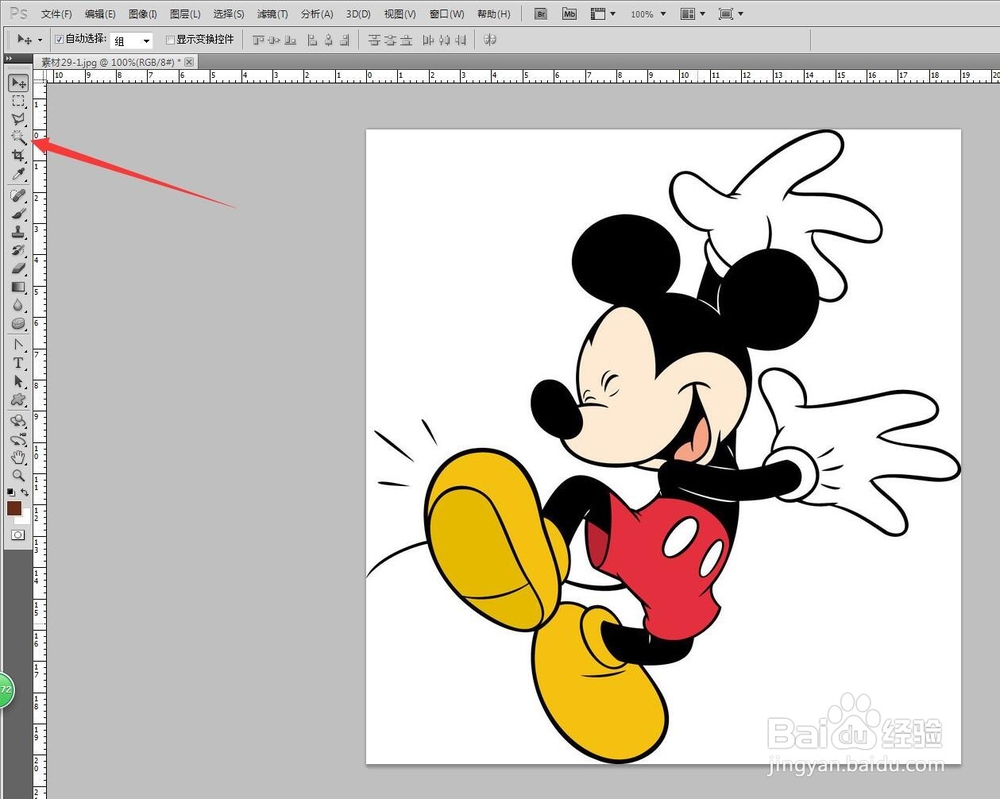
Task: Open the brown foreground color swatch
Action: 14,508
